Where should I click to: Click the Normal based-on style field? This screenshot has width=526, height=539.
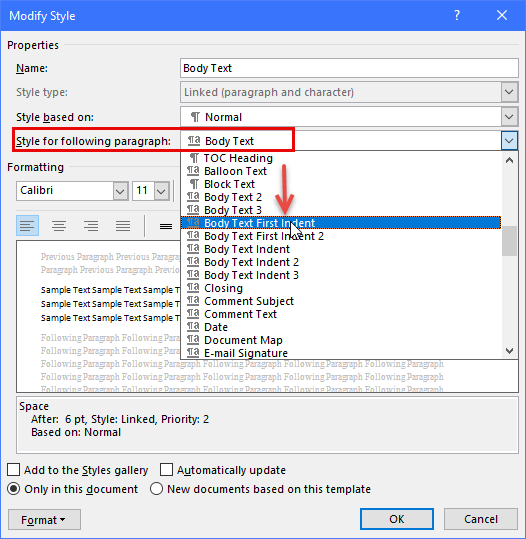(341, 117)
